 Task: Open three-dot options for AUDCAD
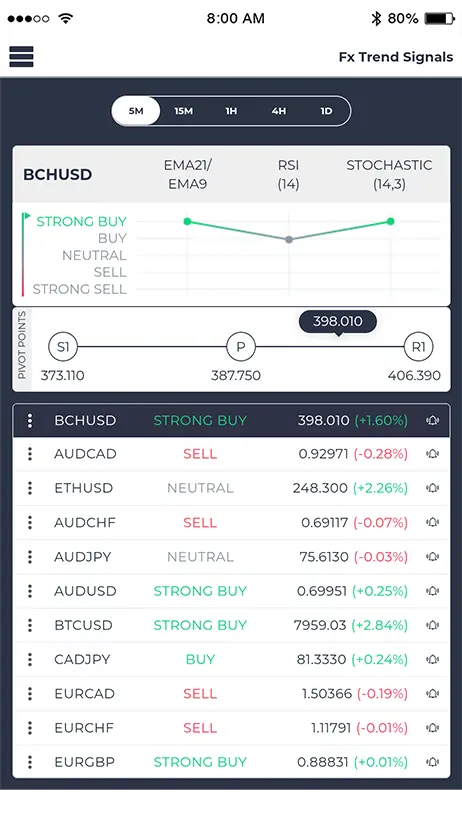[x=30, y=454]
